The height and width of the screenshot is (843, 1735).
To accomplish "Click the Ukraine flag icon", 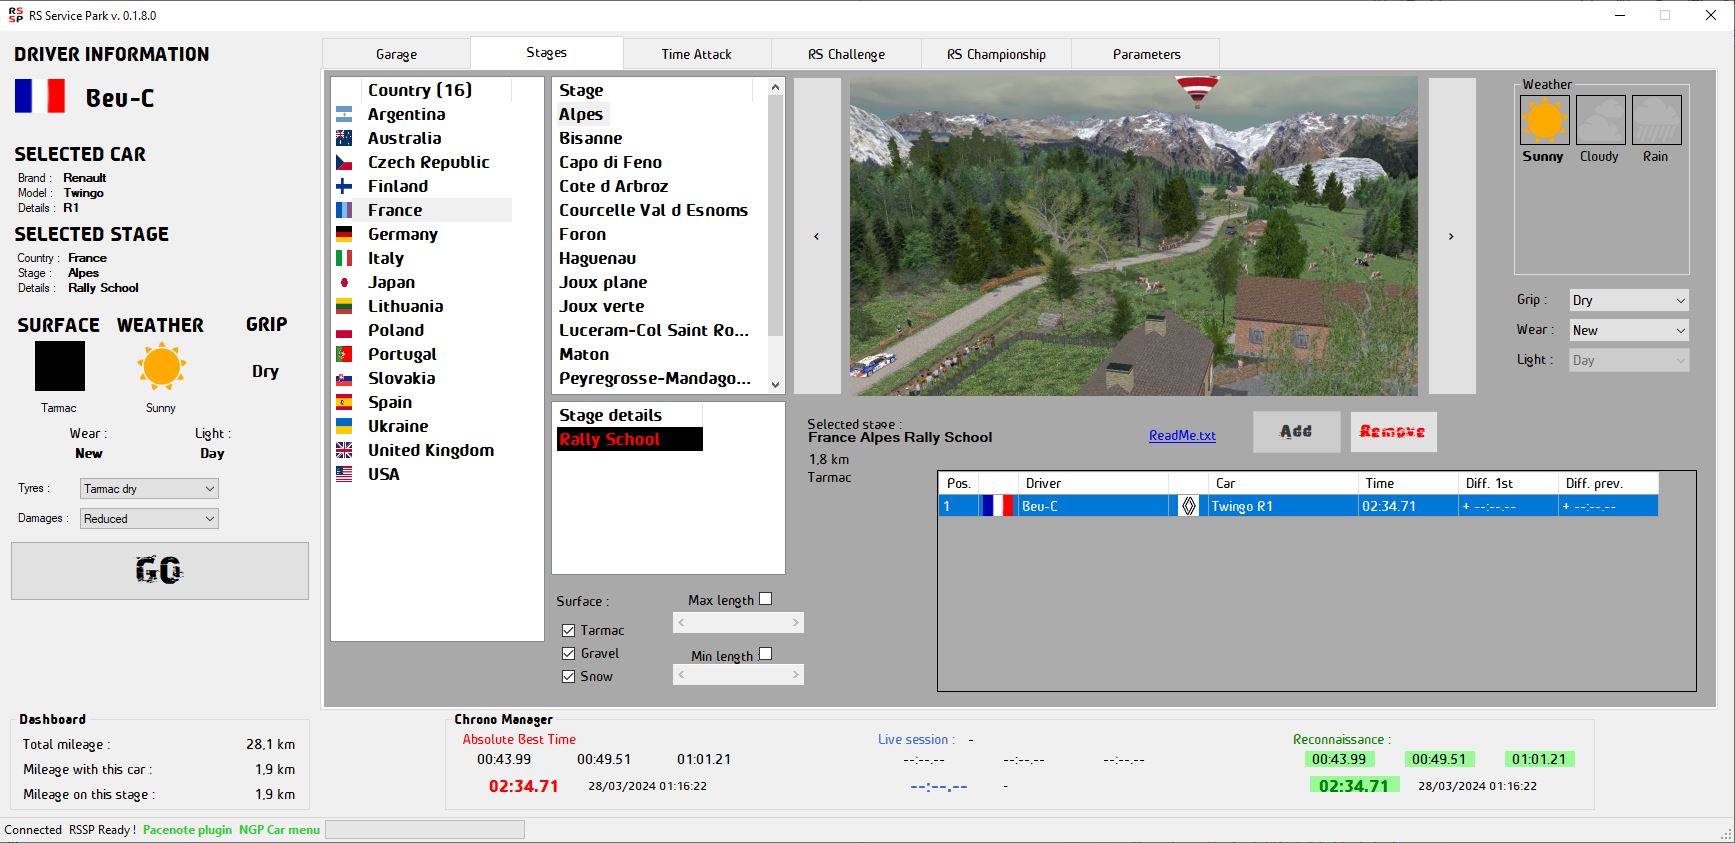I will [344, 426].
